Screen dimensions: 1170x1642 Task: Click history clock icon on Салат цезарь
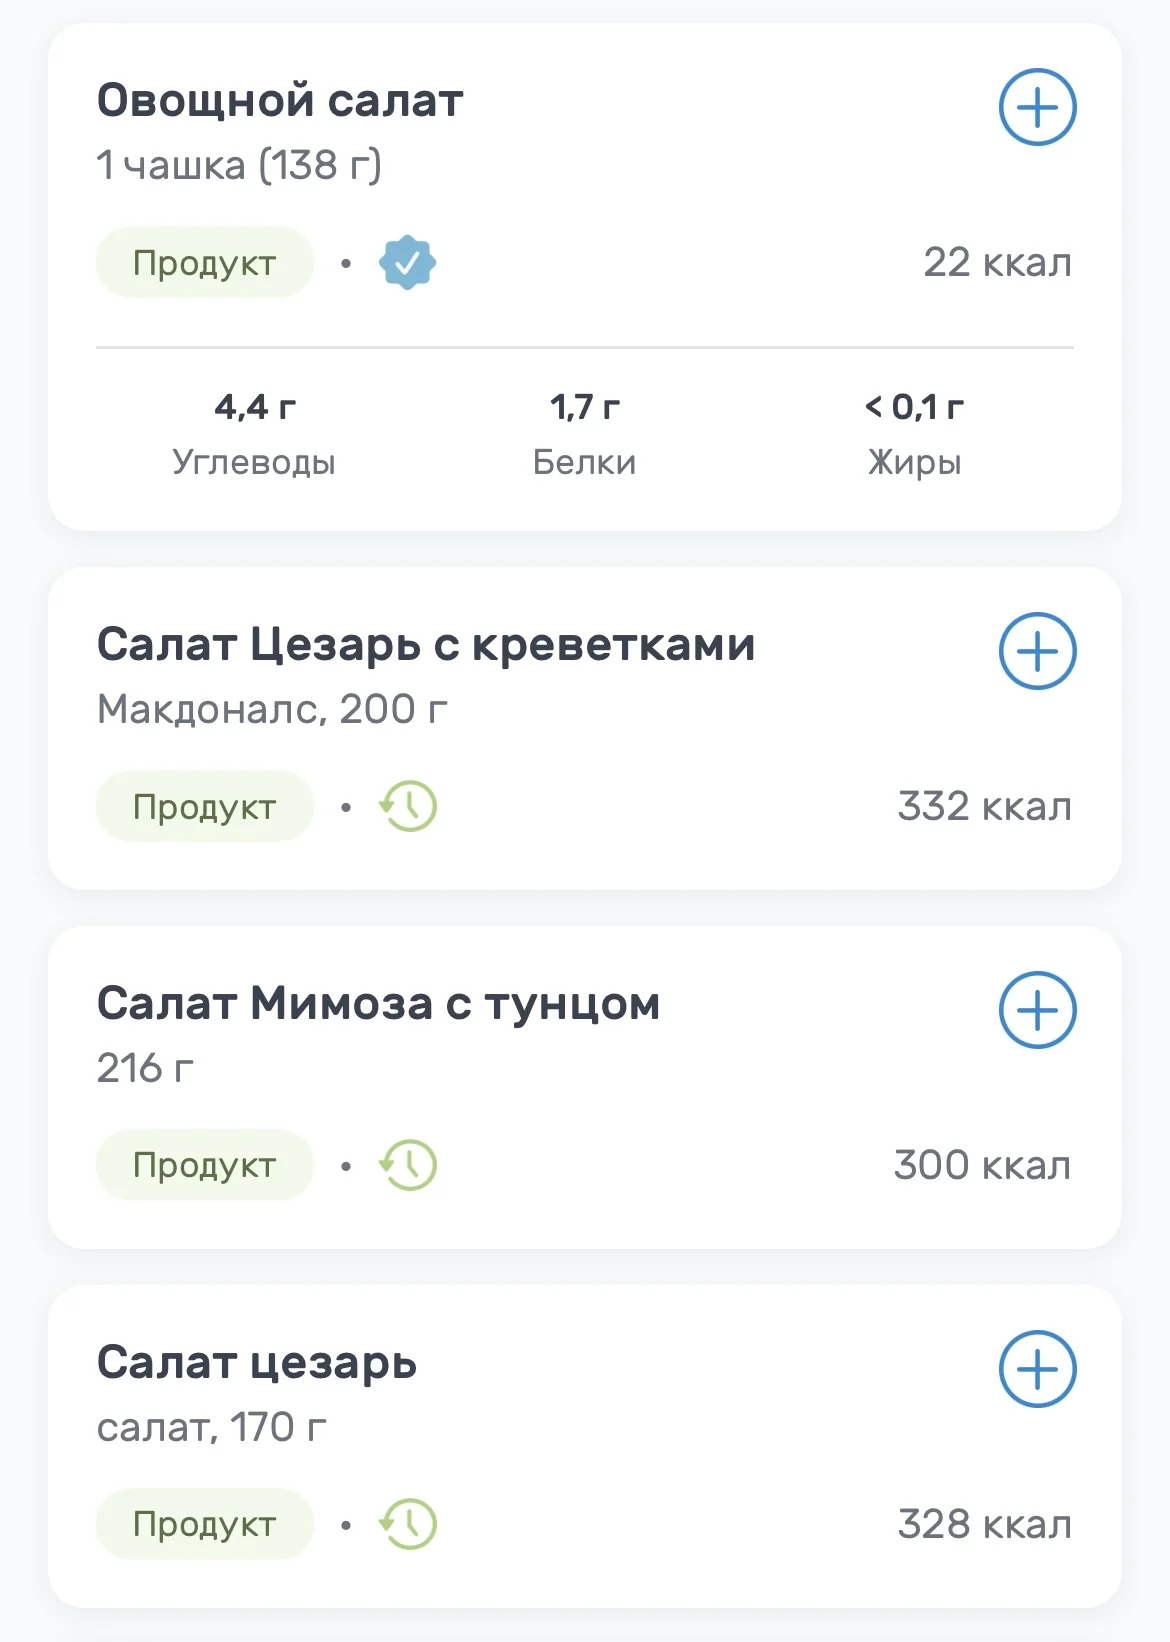pyautogui.click(x=408, y=1525)
